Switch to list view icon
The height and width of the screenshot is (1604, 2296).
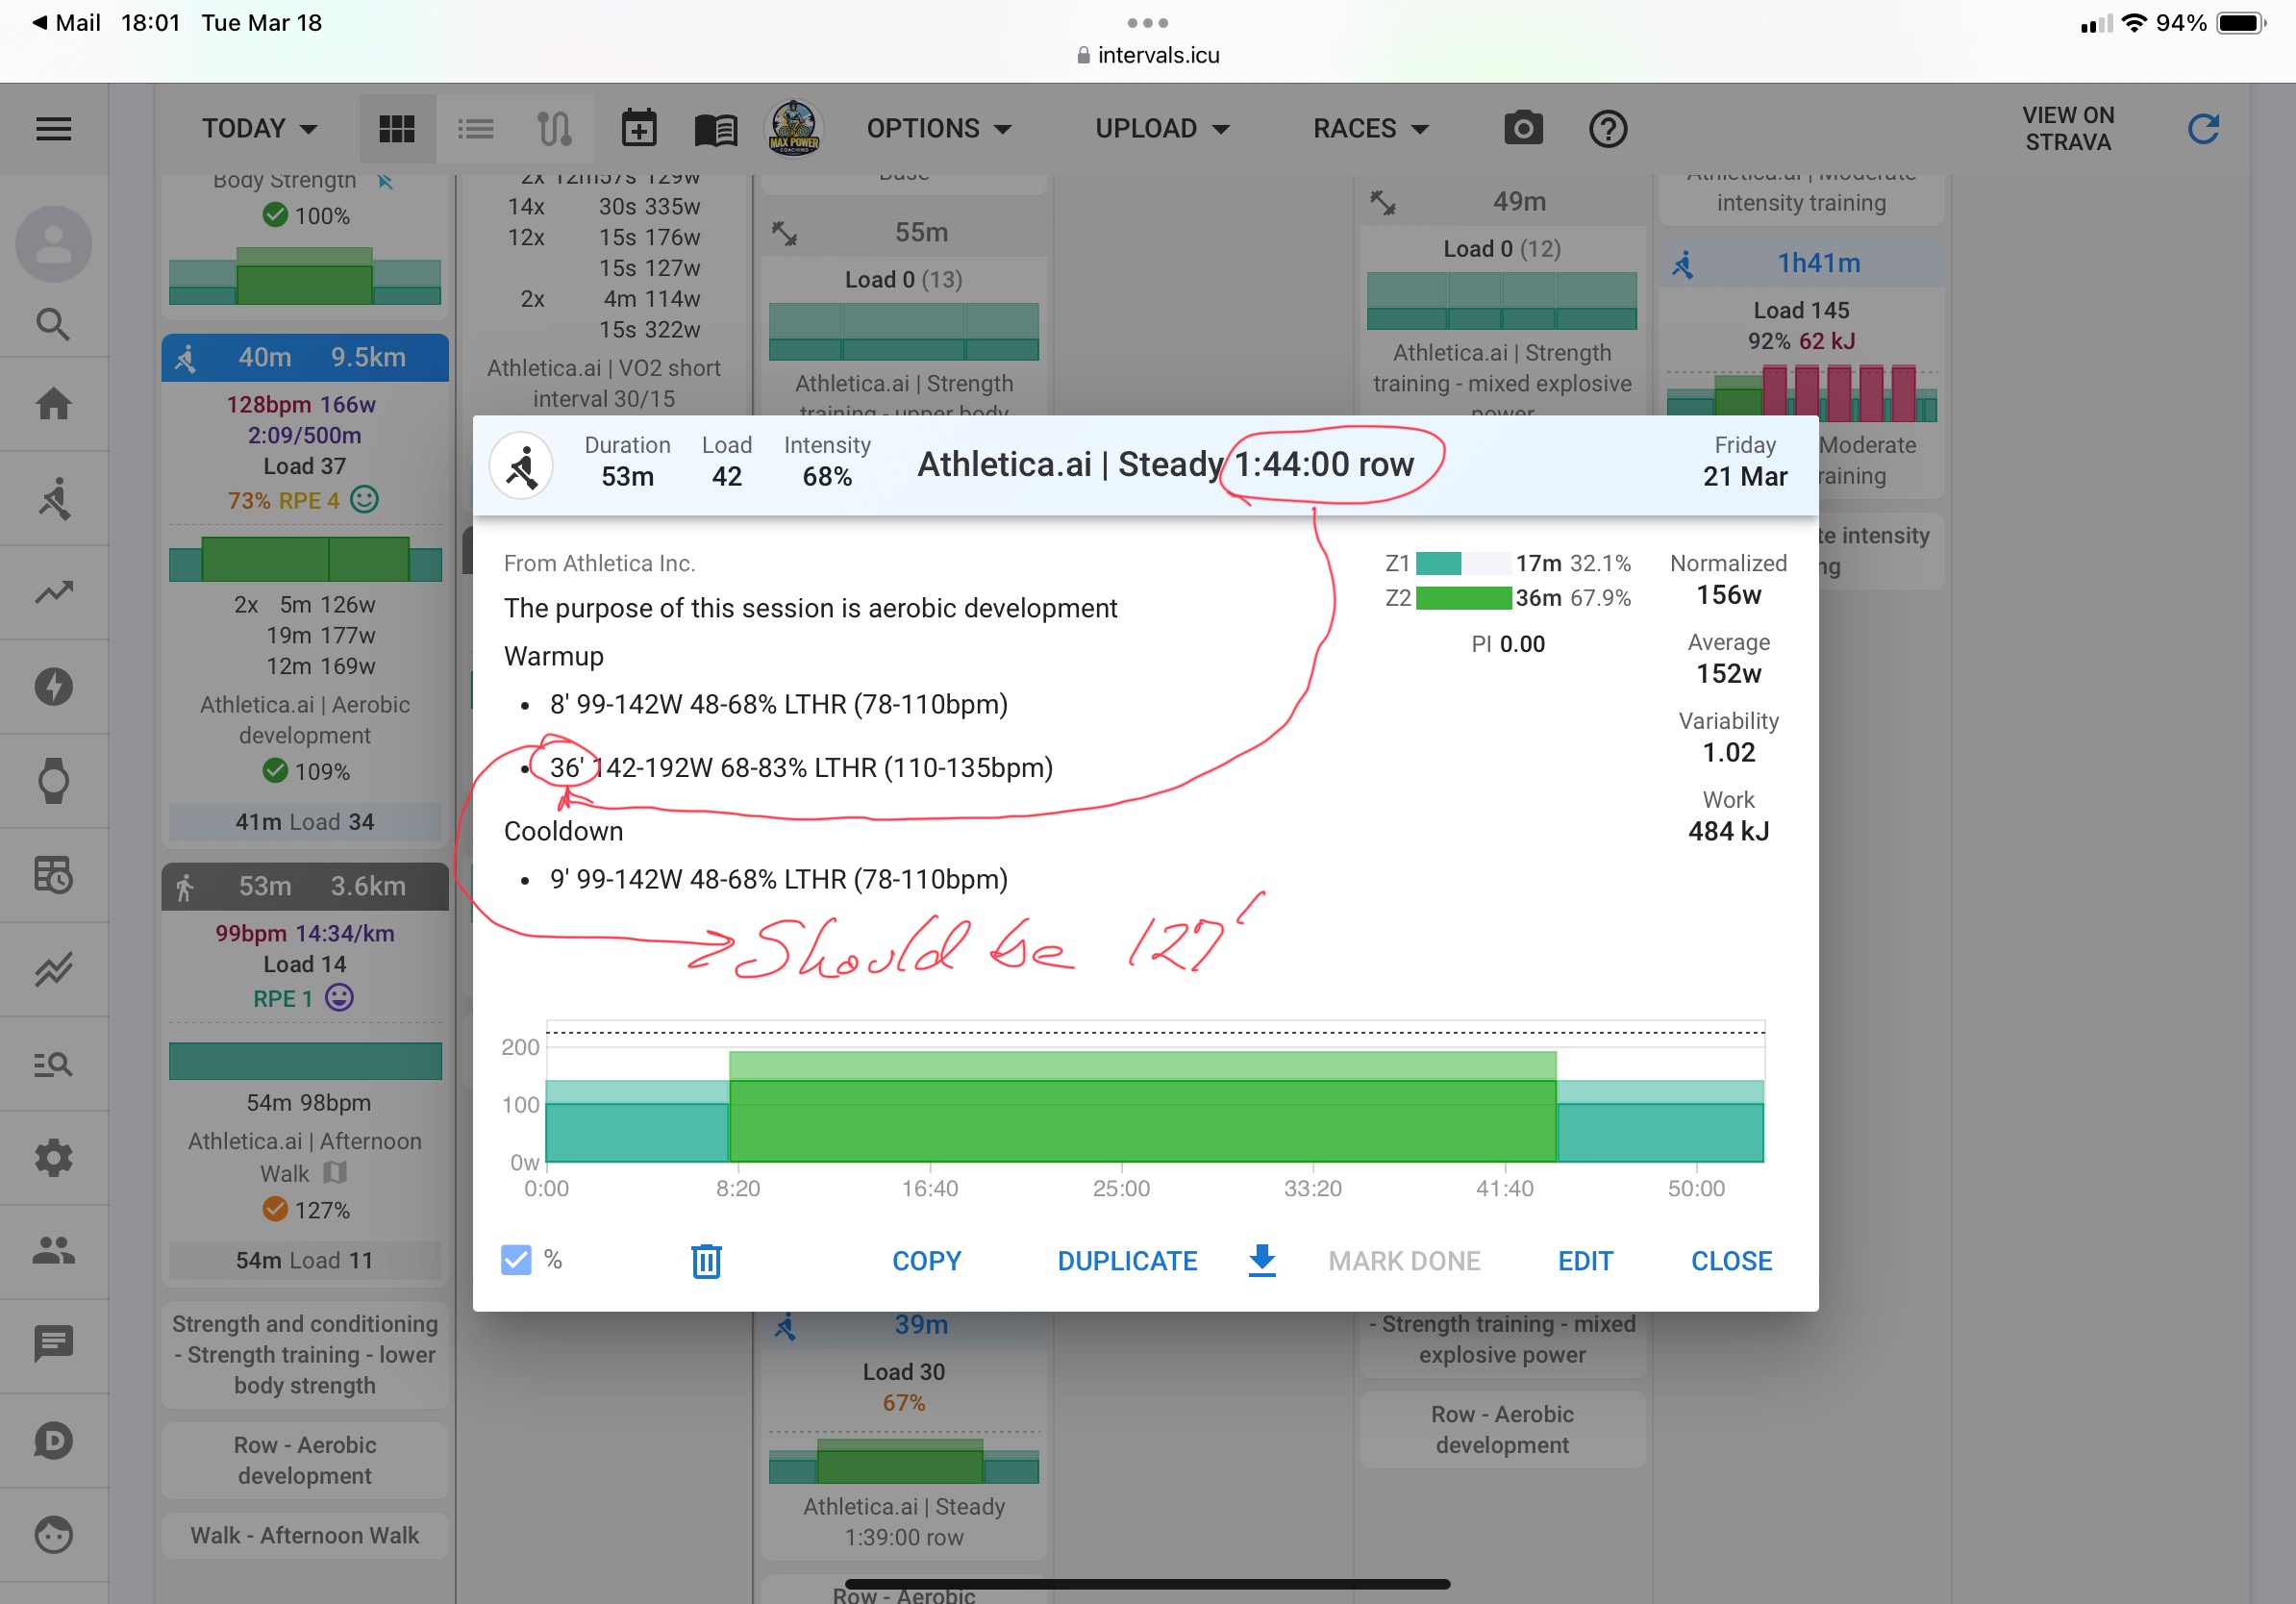coord(475,129)
